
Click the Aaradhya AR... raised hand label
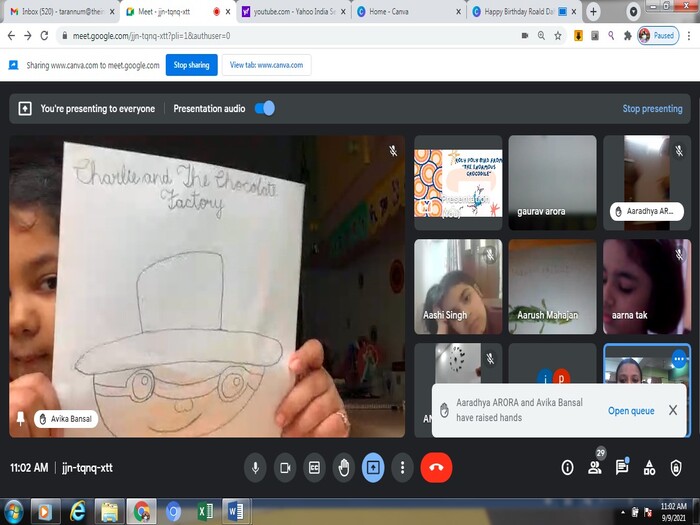(x=646, y=211)
